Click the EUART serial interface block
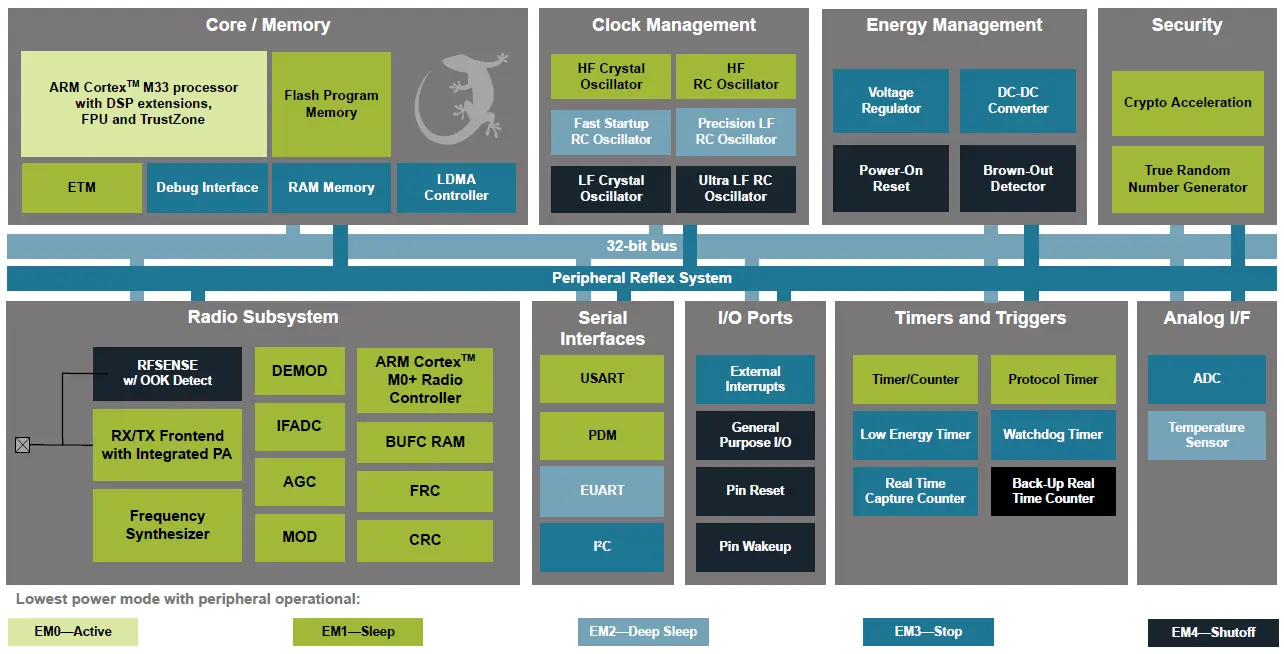The image size is (1284, 654). tap(602, 491)
